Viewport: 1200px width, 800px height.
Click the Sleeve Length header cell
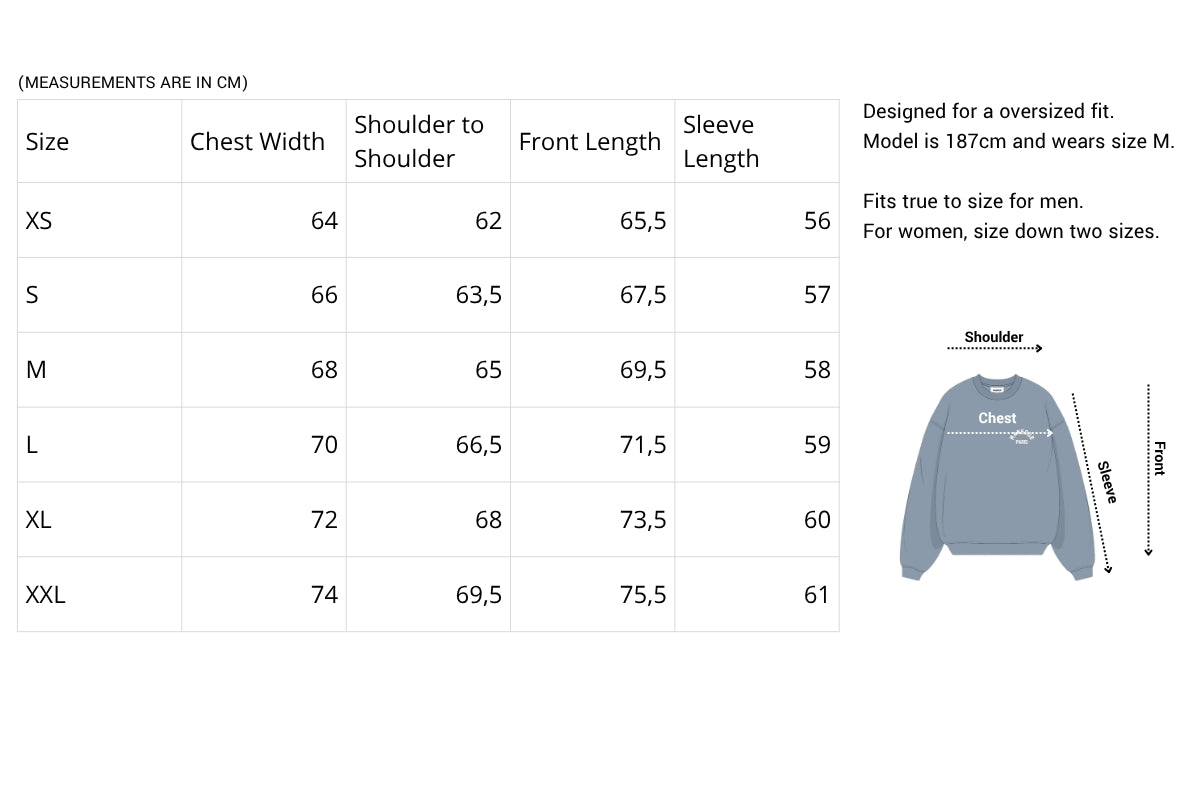coord(720,142)
